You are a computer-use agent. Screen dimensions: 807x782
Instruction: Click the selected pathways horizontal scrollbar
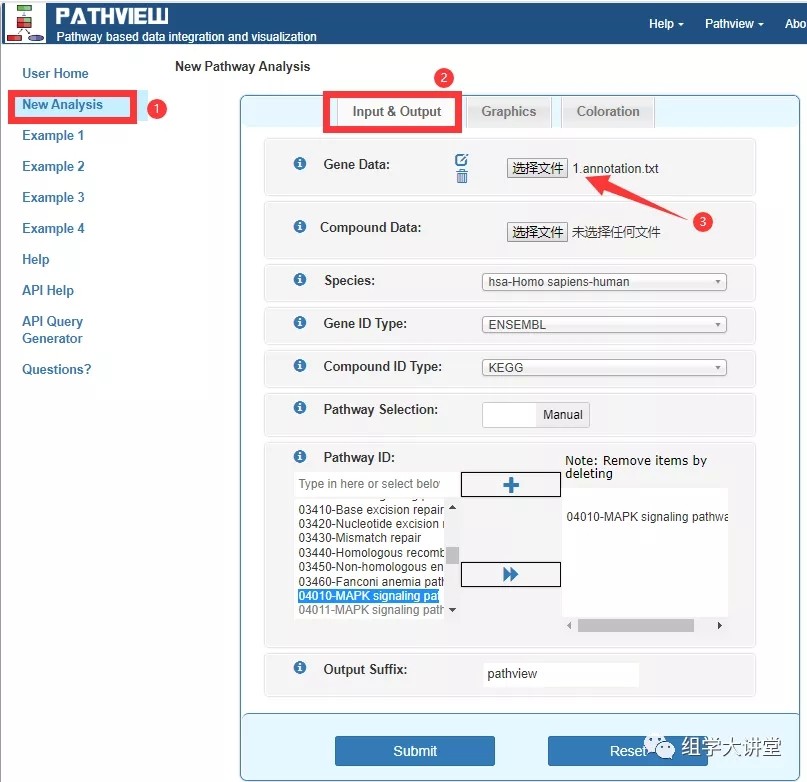point(636,625)
